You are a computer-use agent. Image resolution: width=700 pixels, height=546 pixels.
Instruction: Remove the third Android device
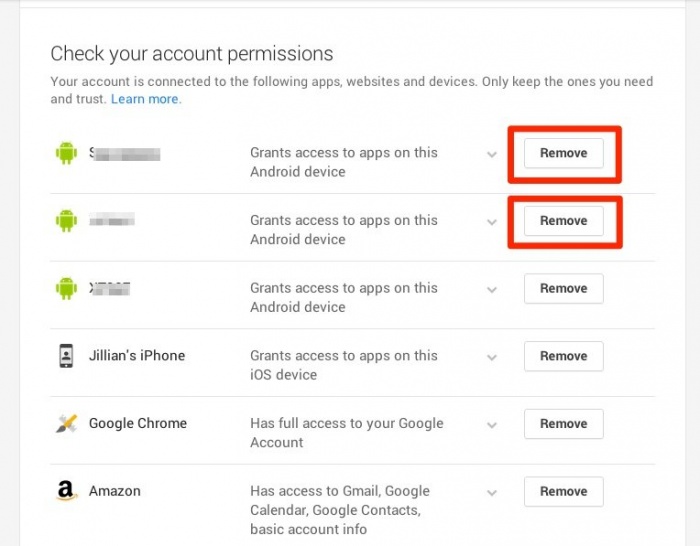(x=564, y=288)
